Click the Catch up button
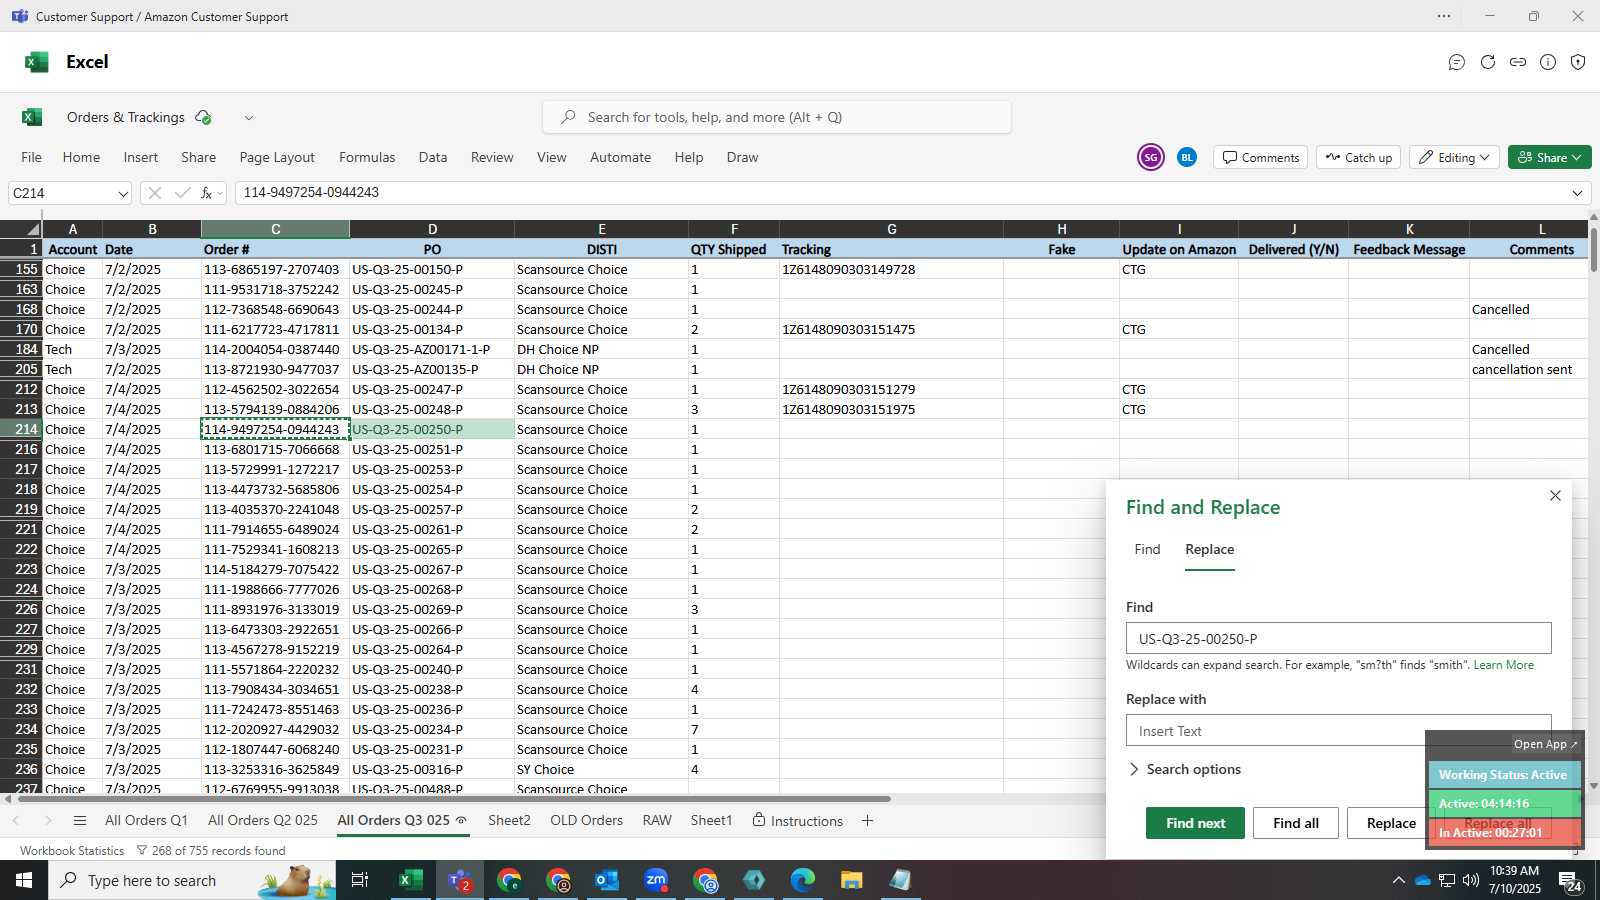The width and height of the screenshot is (1600, 900). coord(1358,157)
